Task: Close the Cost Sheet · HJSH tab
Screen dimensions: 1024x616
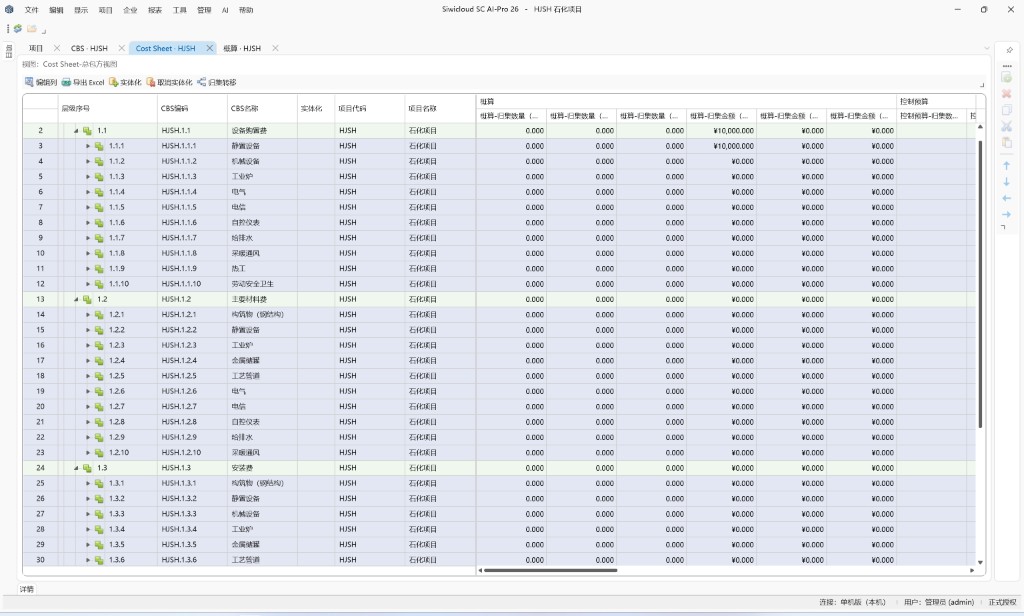Action: pos(210,48)
